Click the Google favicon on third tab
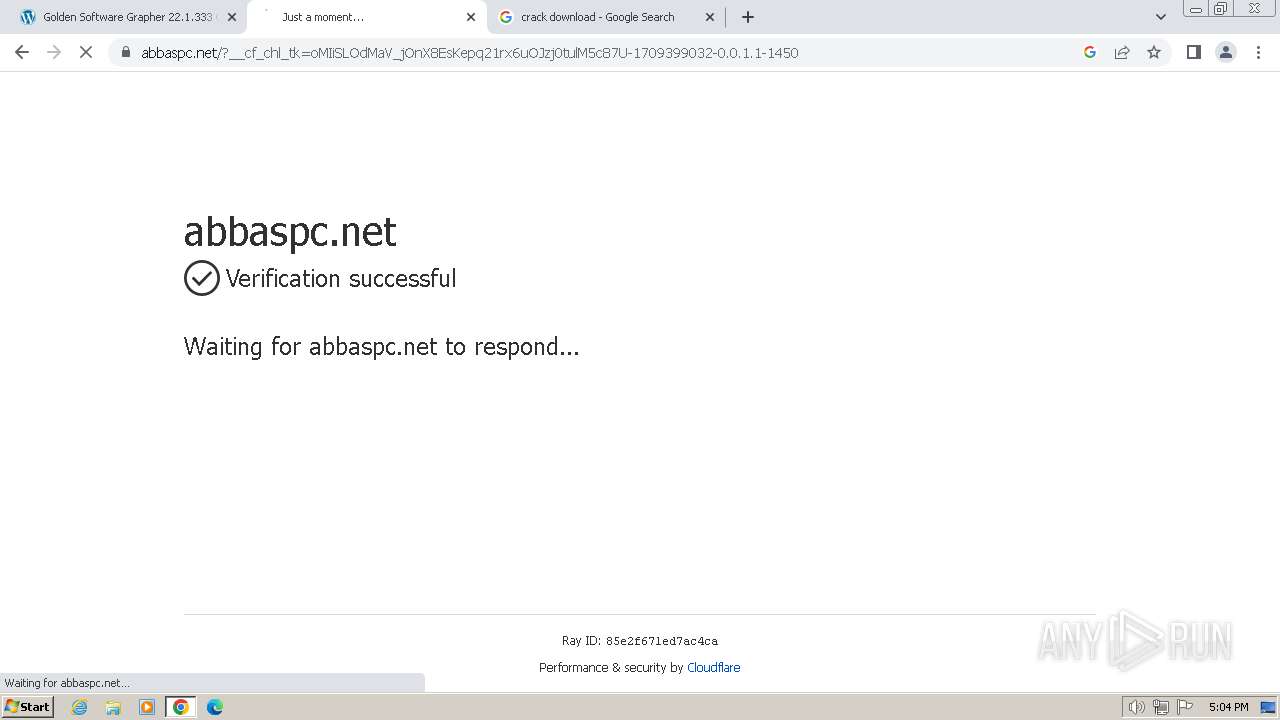The image size is (1280, 720). (506, 17)
